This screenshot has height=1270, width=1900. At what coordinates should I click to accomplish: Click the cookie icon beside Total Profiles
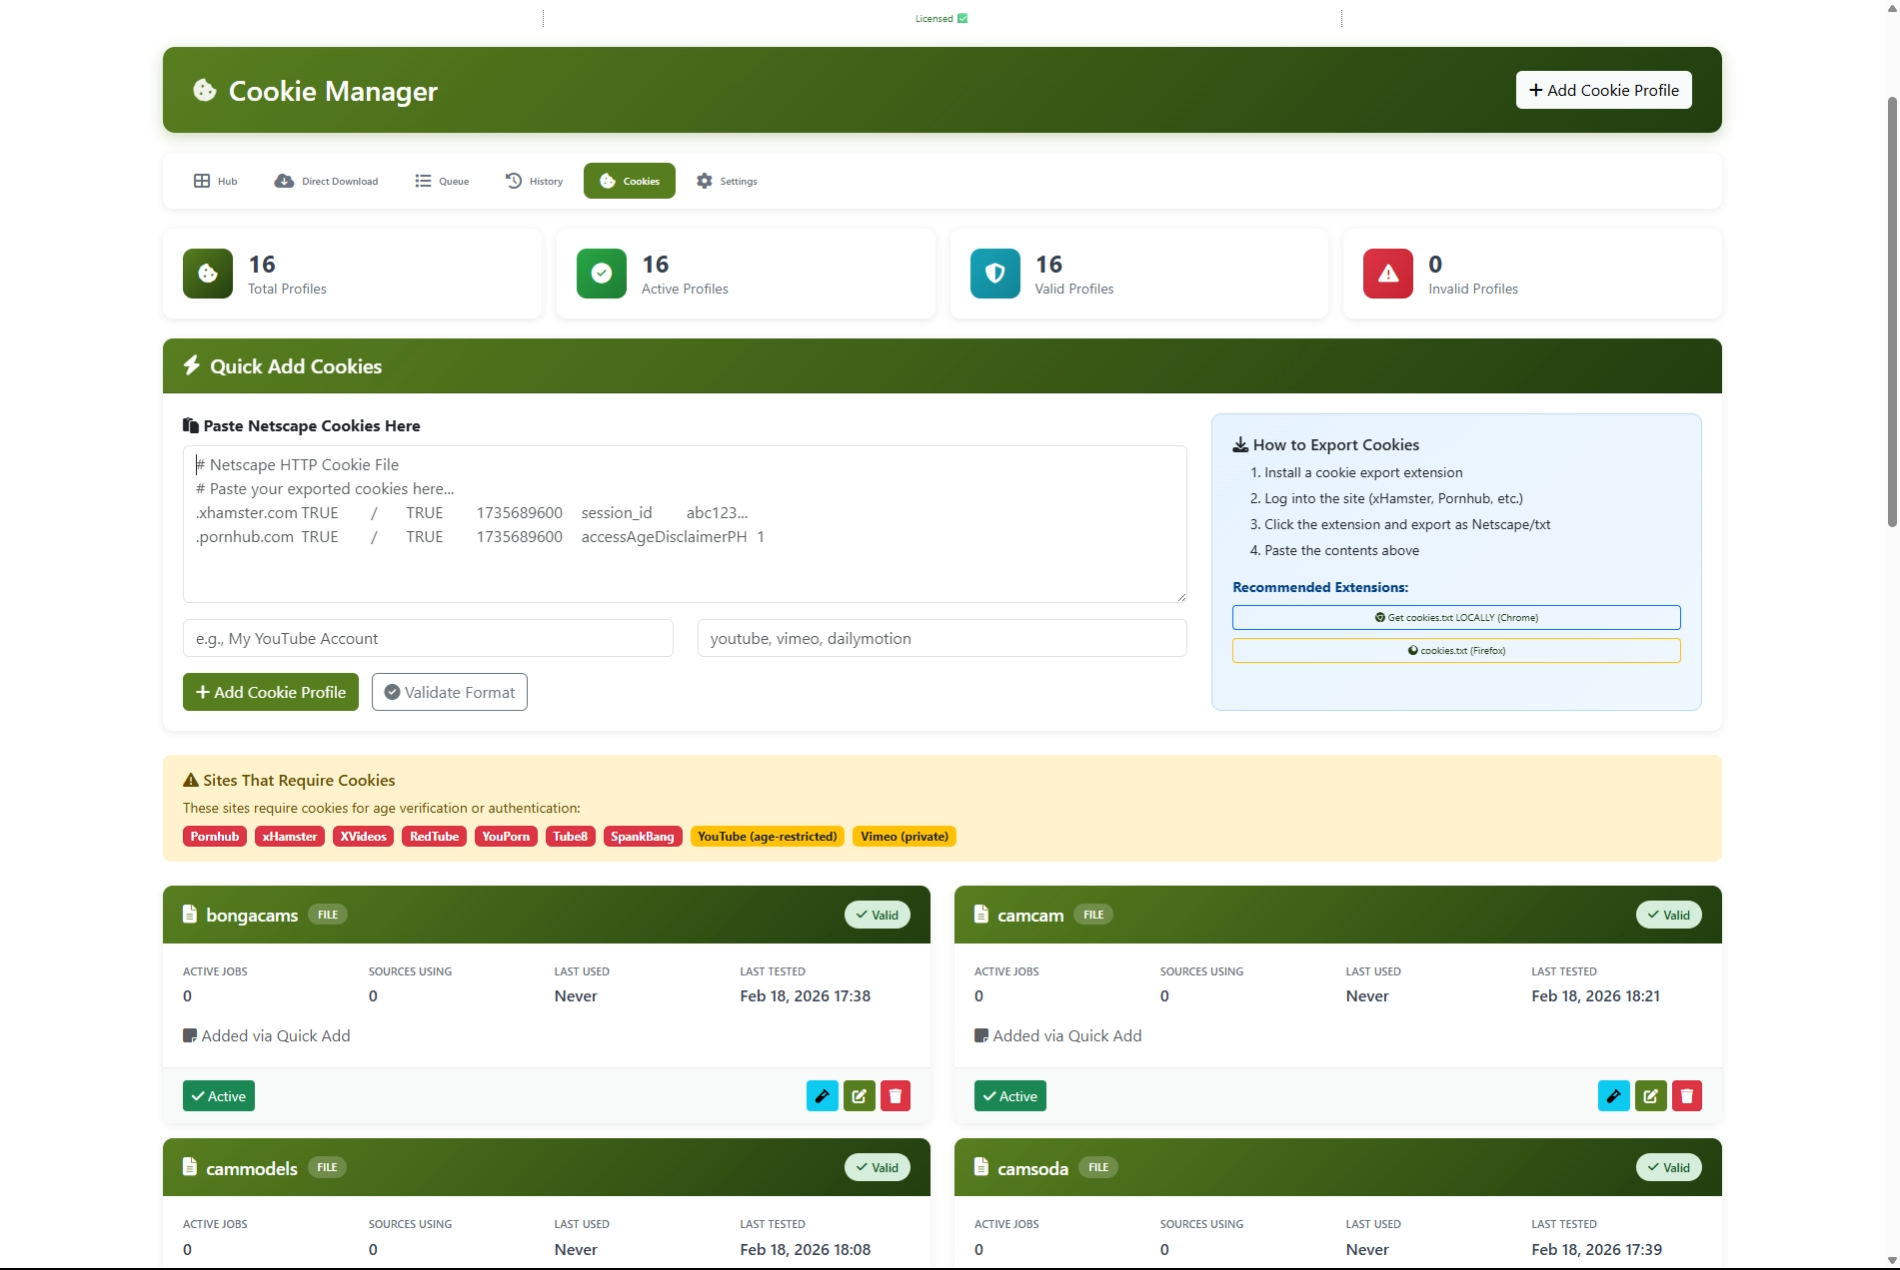pyautogui.click(x=208, y=274)
